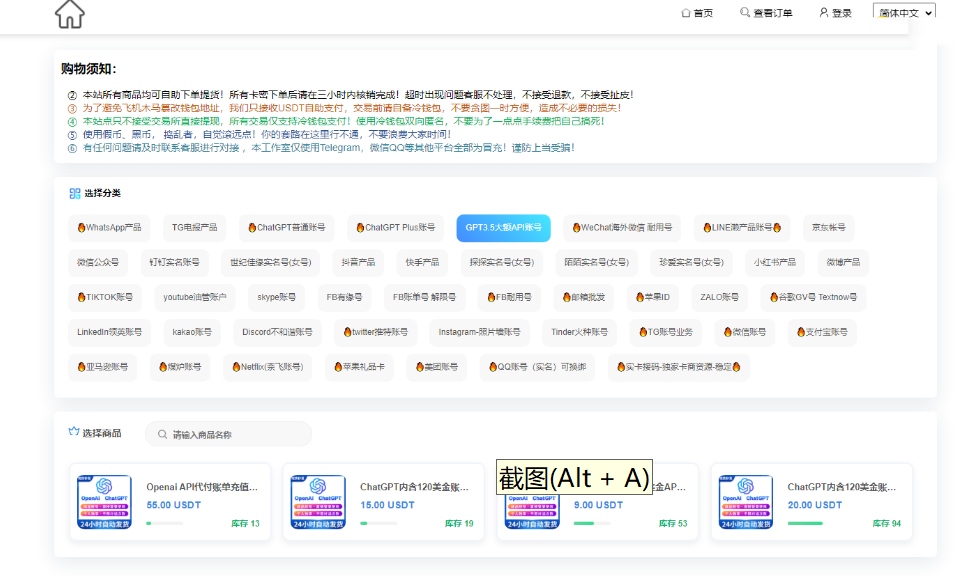
Task: Select the 亚马逊账号 category
Action: point(103,368)
